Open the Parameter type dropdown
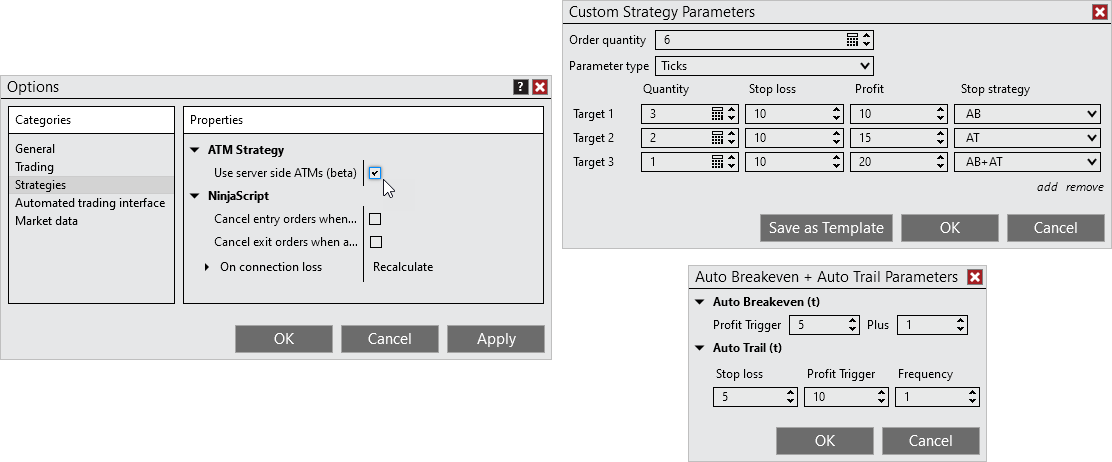Image resolution: width=1112 pixels, height=462 pixels. click(x=765, y=66)
